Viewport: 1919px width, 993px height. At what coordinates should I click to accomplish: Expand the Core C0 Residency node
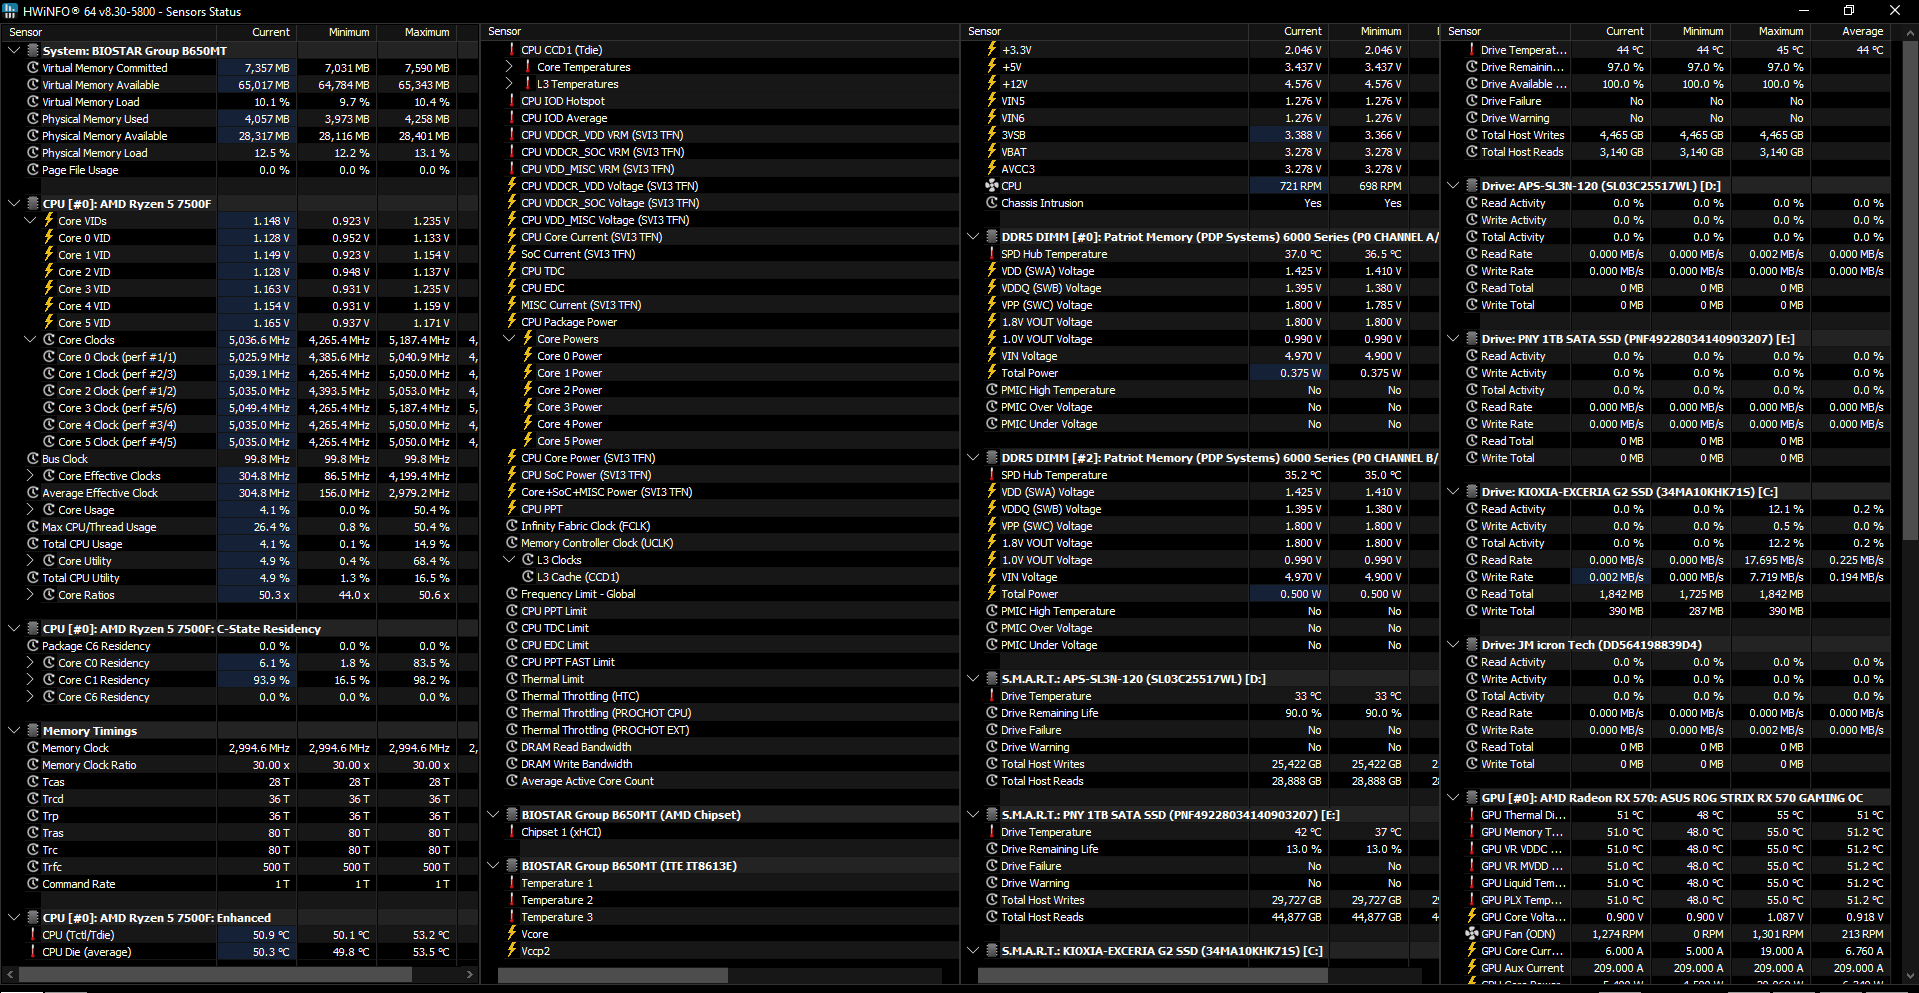30,663
